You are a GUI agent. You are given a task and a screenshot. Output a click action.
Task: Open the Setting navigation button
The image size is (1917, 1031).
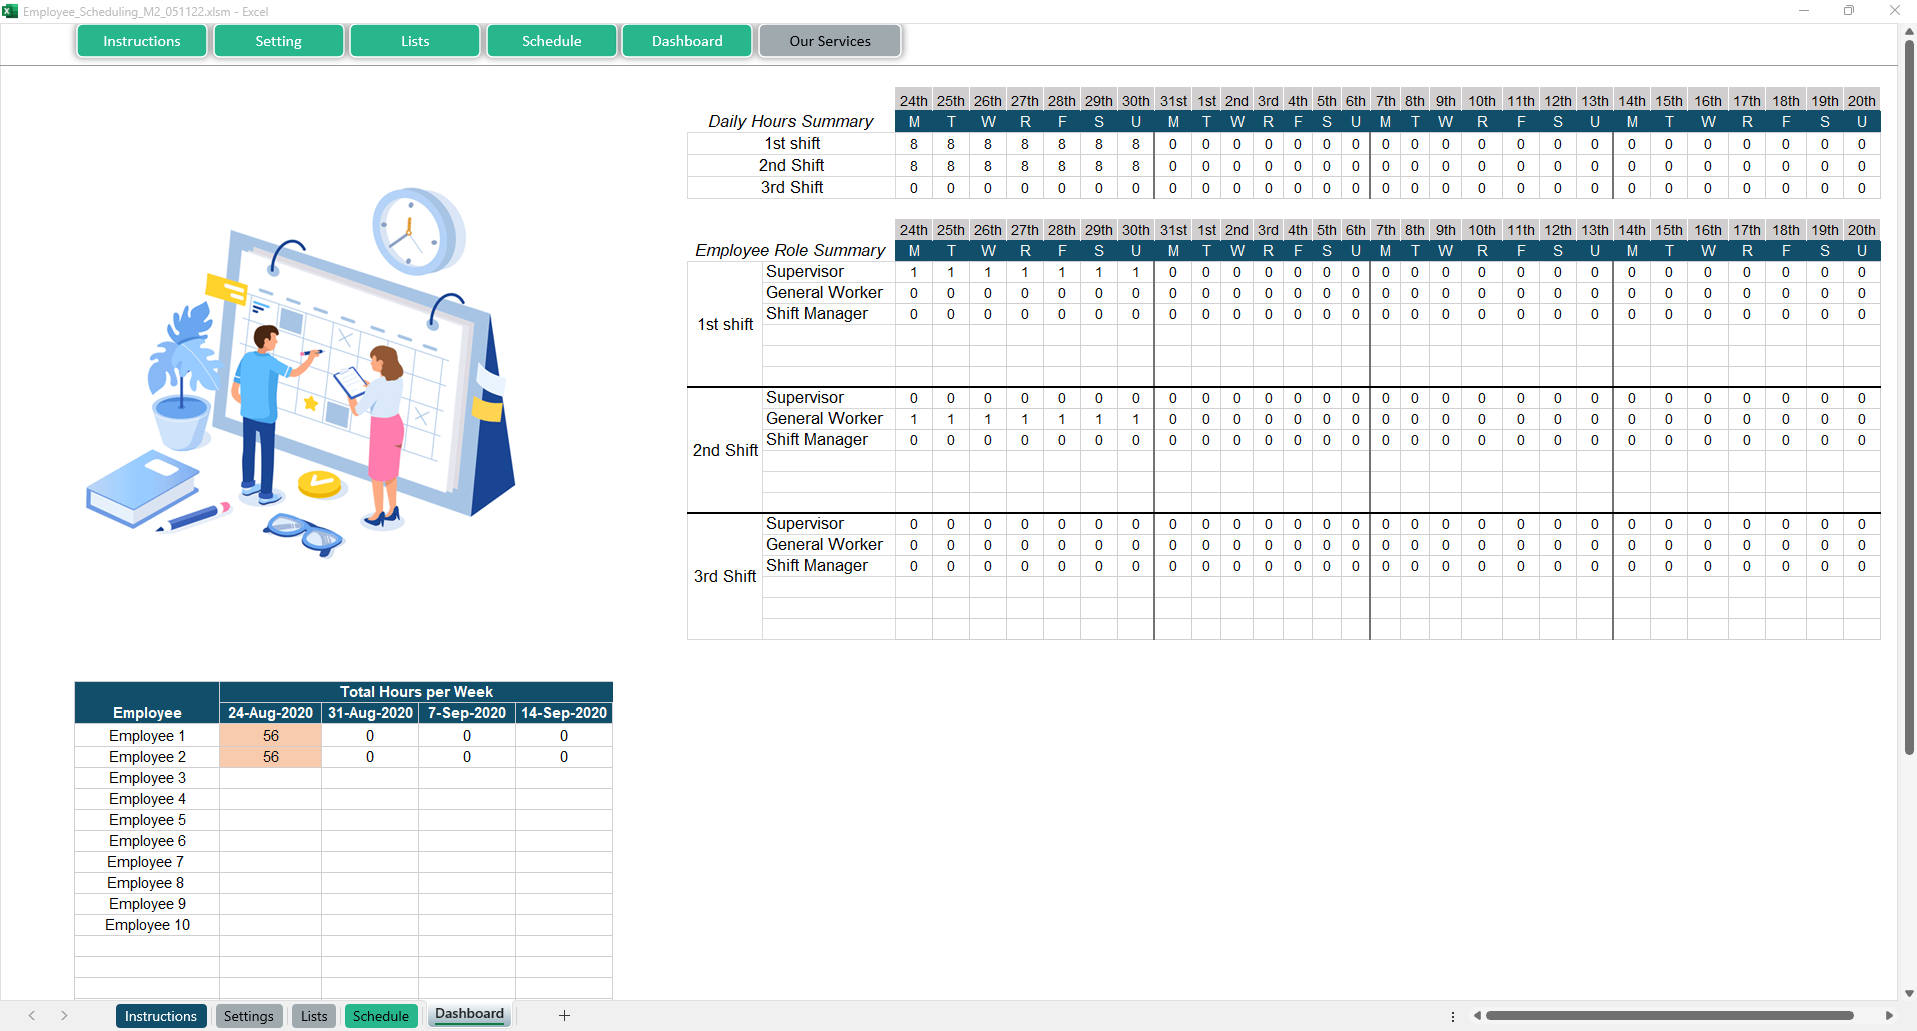(x=278, y=41)
